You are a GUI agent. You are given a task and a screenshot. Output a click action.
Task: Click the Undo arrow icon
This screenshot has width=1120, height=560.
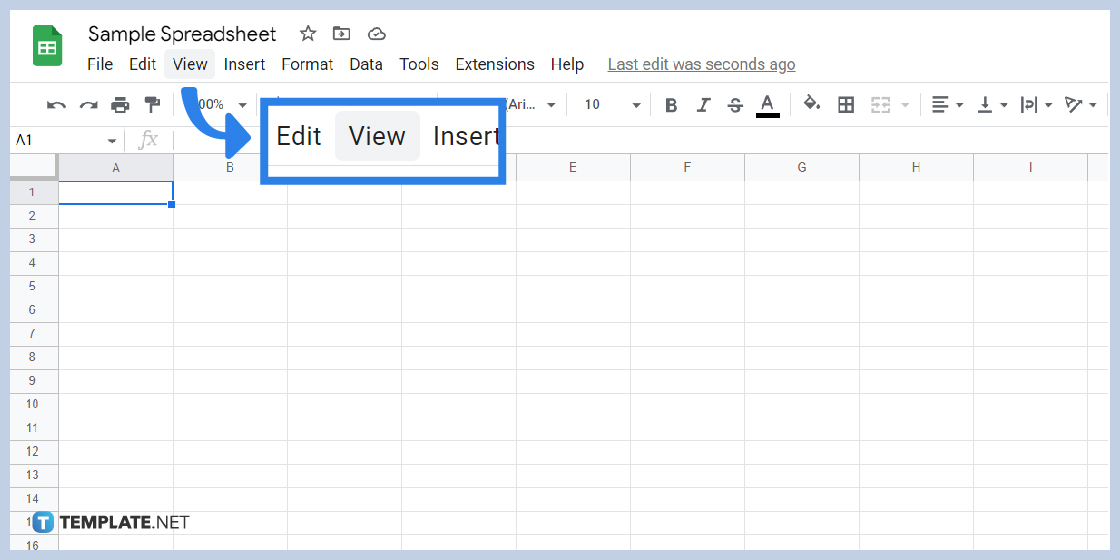56,105
